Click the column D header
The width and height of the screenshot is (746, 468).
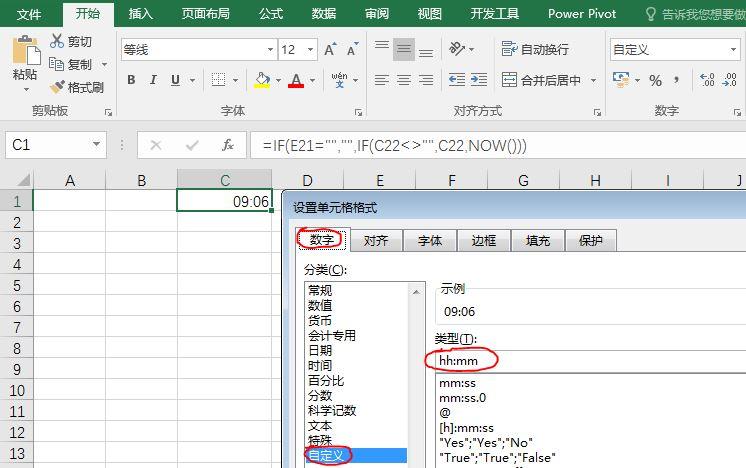(307, 180)
